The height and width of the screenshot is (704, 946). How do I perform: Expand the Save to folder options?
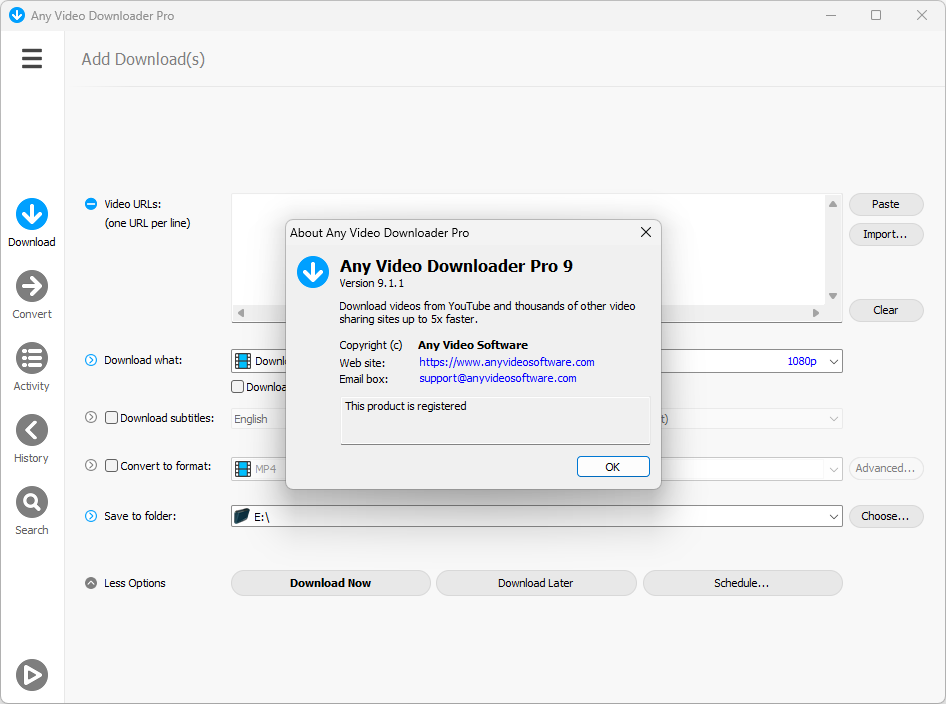(90, 516)
